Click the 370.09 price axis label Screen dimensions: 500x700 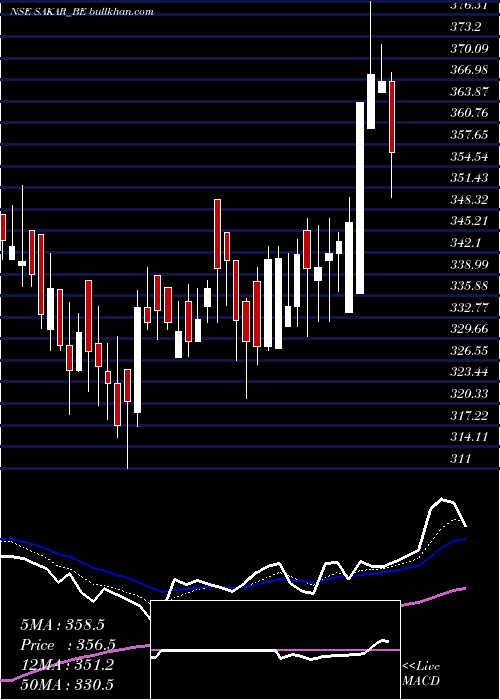469,48
